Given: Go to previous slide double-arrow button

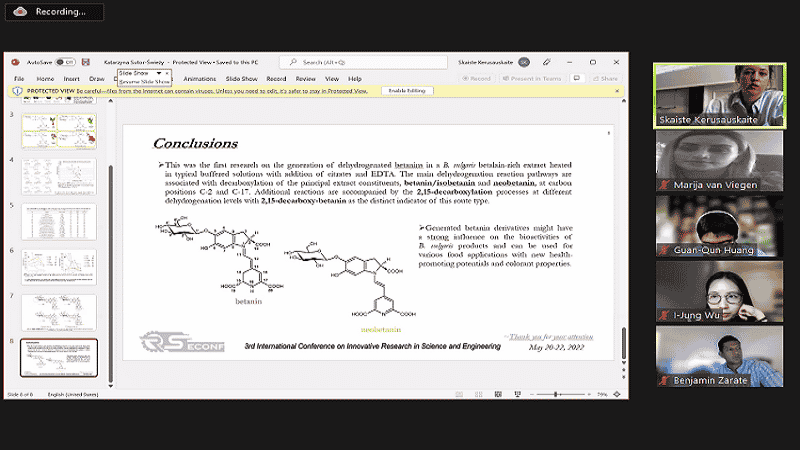Looking at the screenshot, I should [x=623, y=370].
